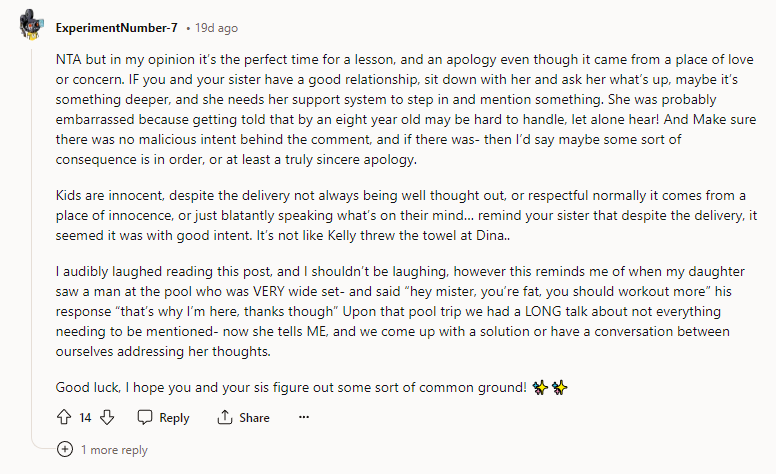Click the speech bubble reply icon

coord(145,417)
